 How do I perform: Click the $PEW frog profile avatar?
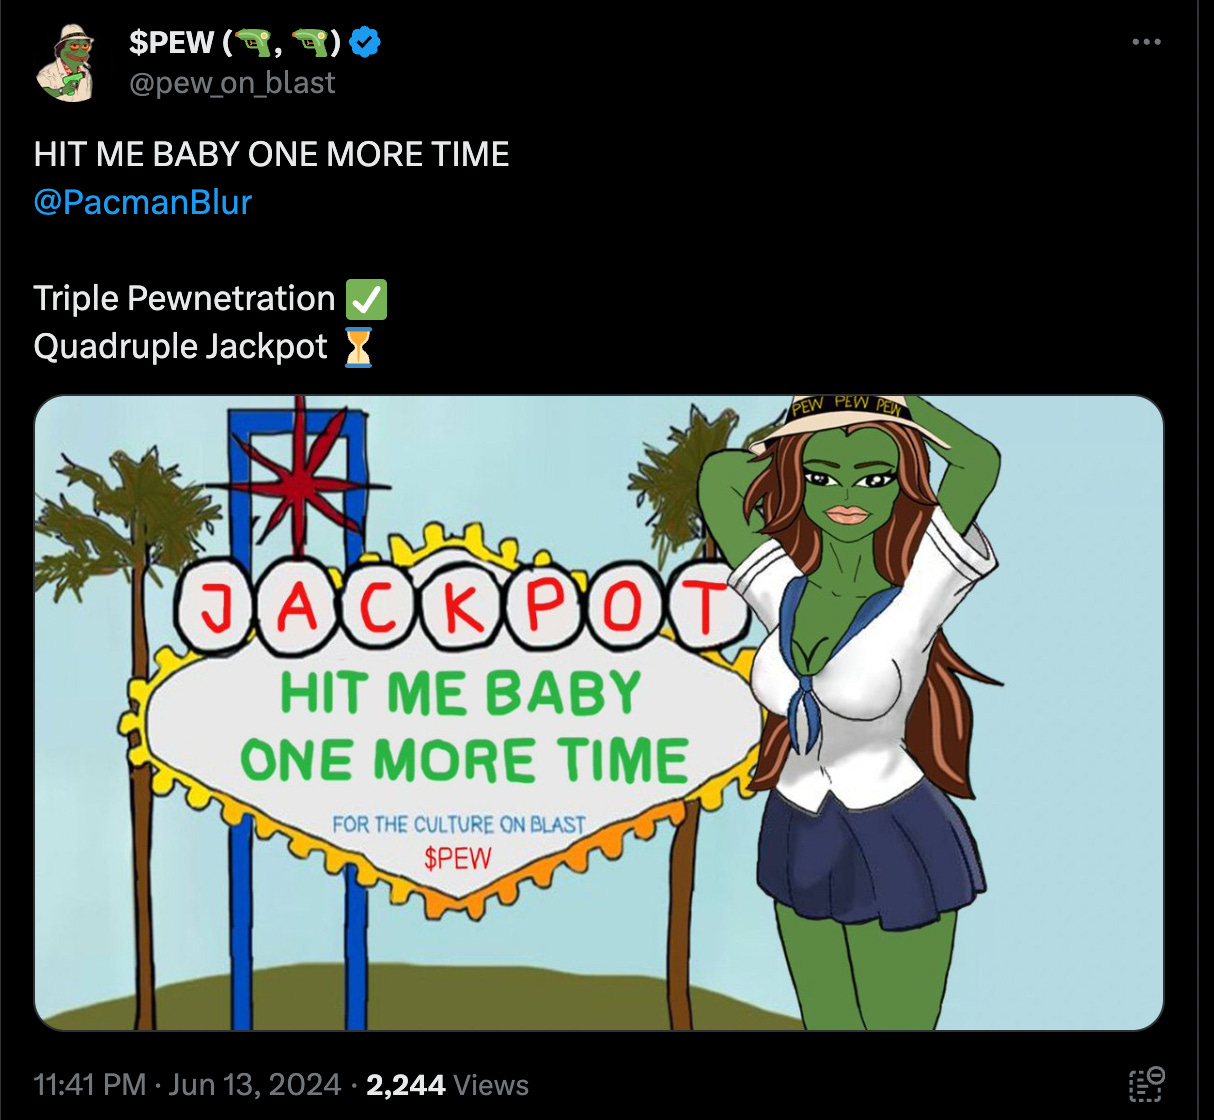65,63
